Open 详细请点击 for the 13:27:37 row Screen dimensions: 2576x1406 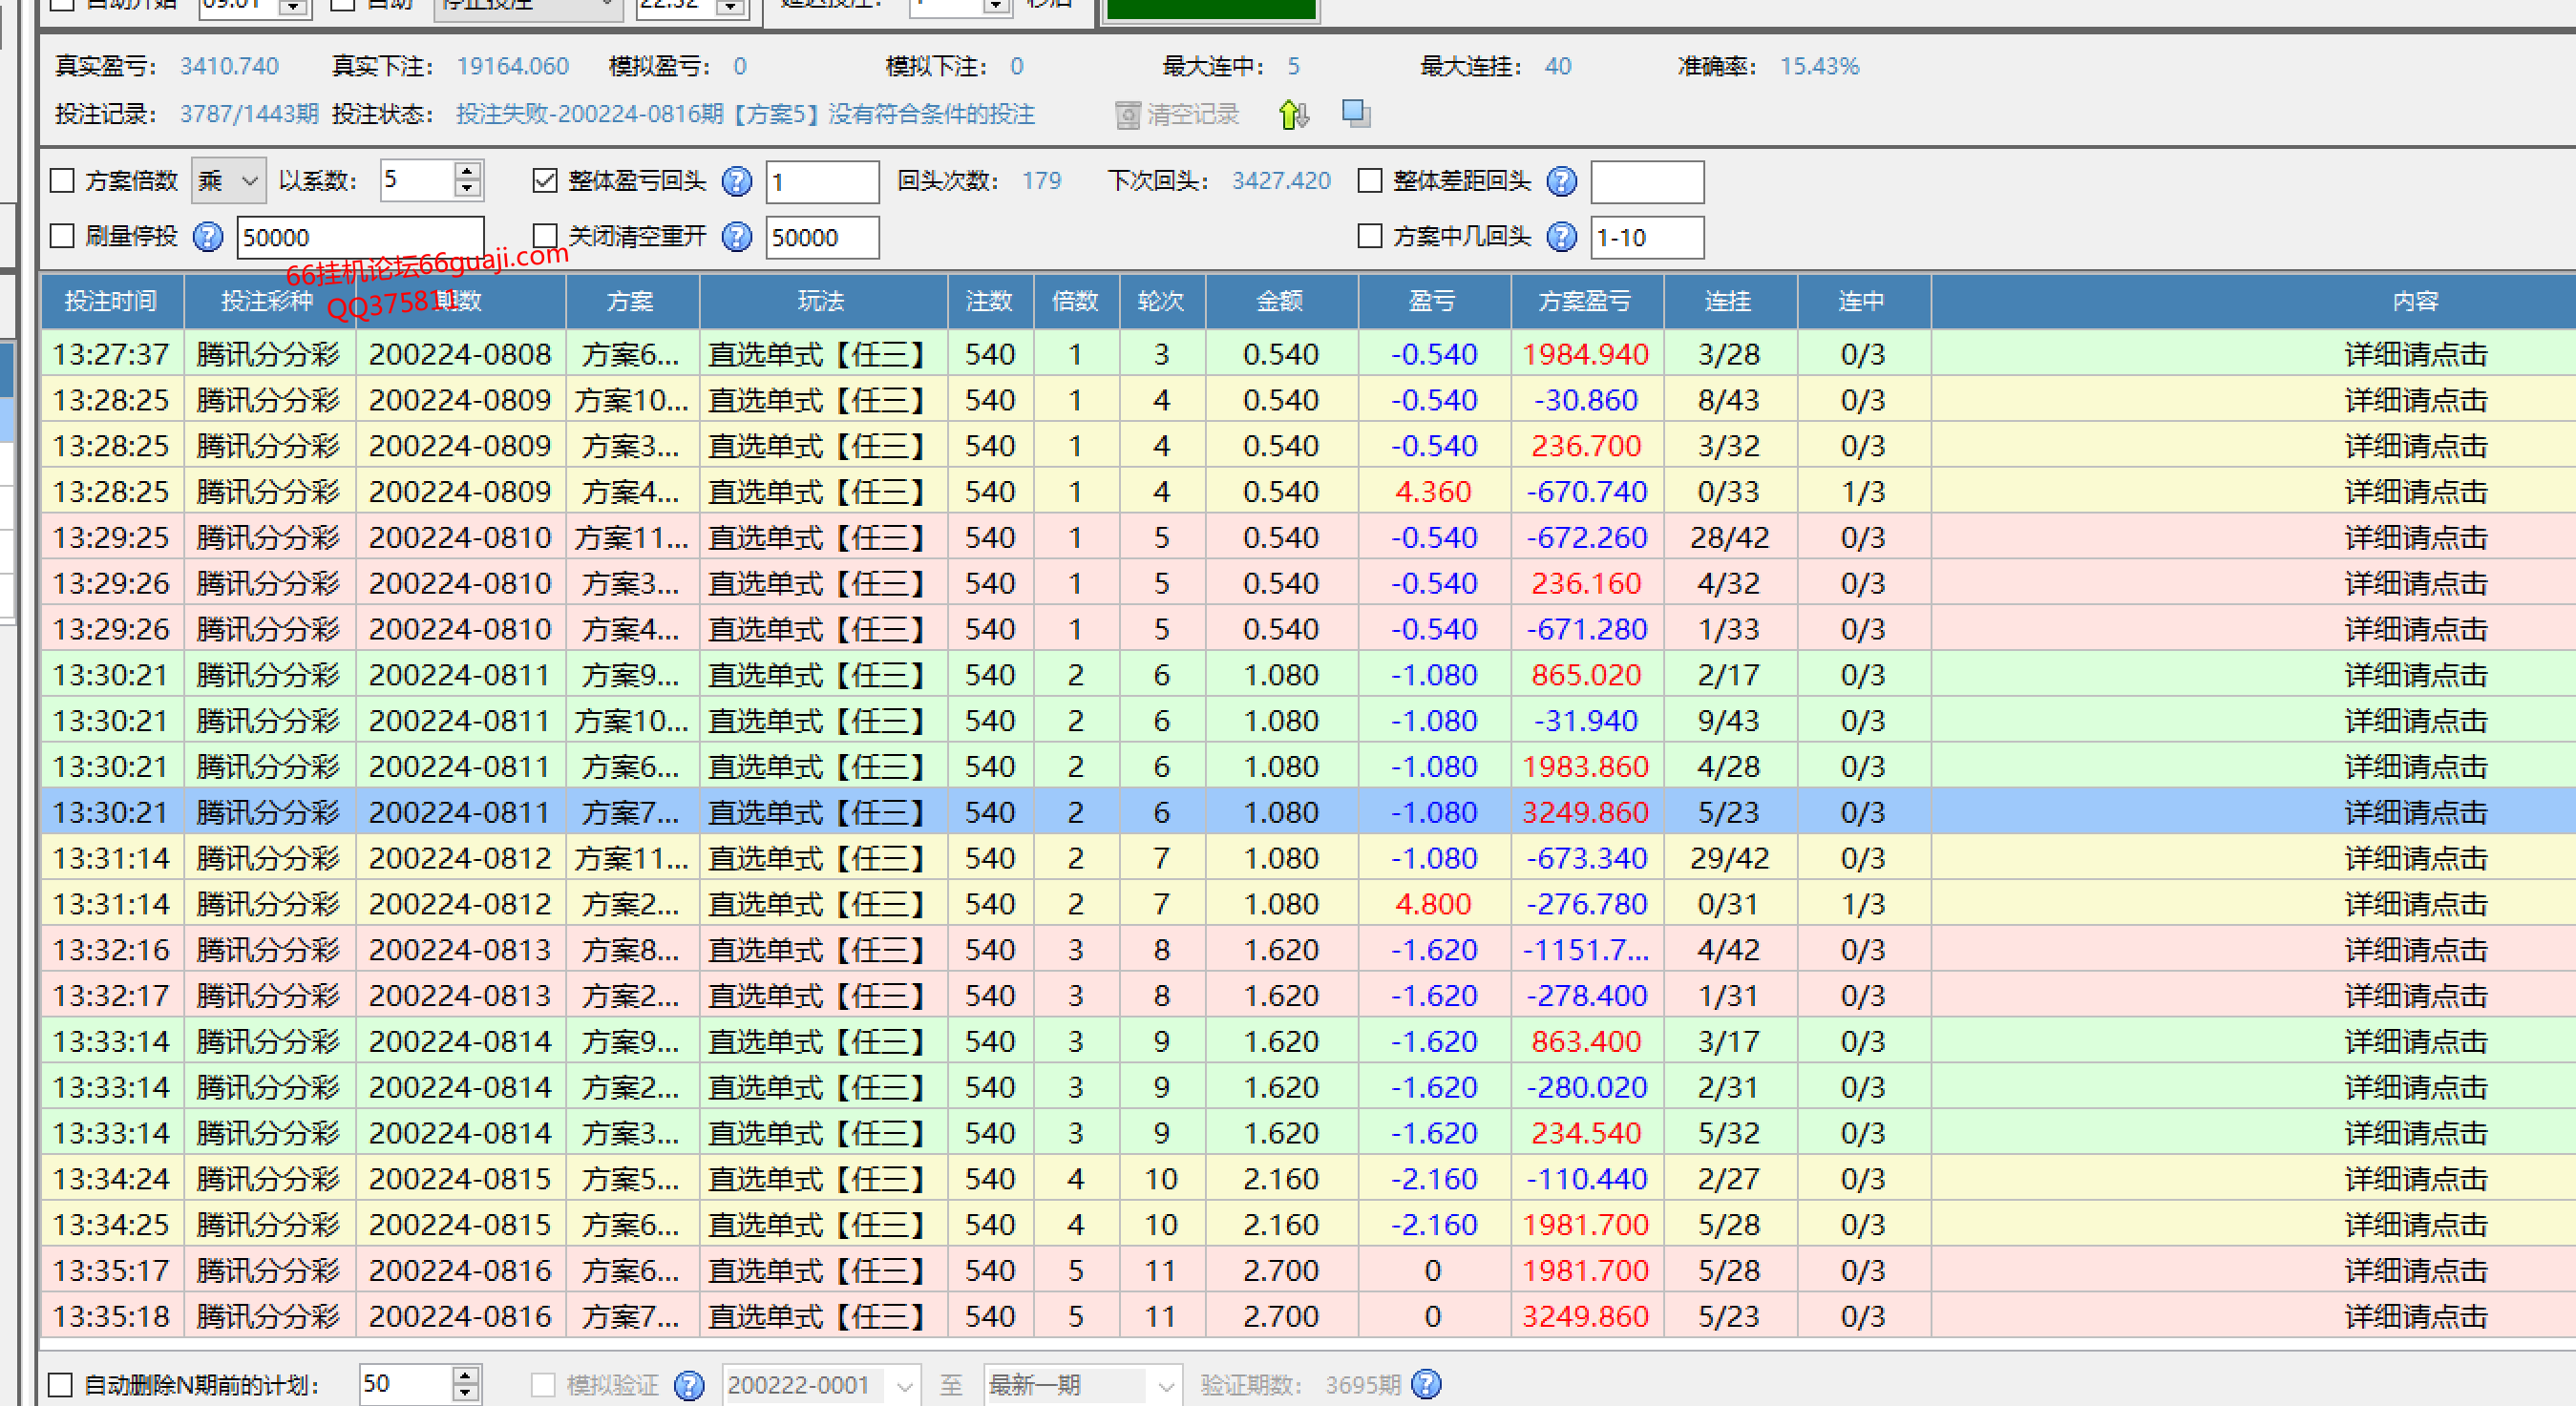(x=2416, y=354)
